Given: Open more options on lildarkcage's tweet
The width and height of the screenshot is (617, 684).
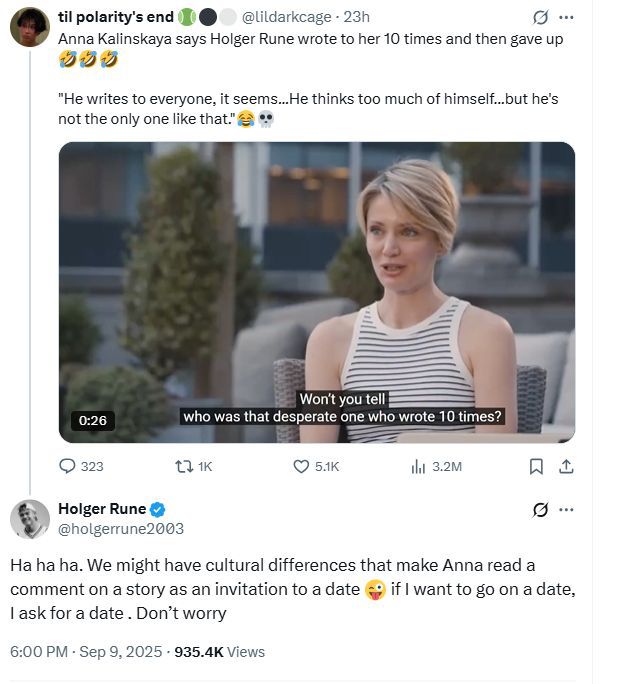Looking at the screenshot, I should (567, 17).
